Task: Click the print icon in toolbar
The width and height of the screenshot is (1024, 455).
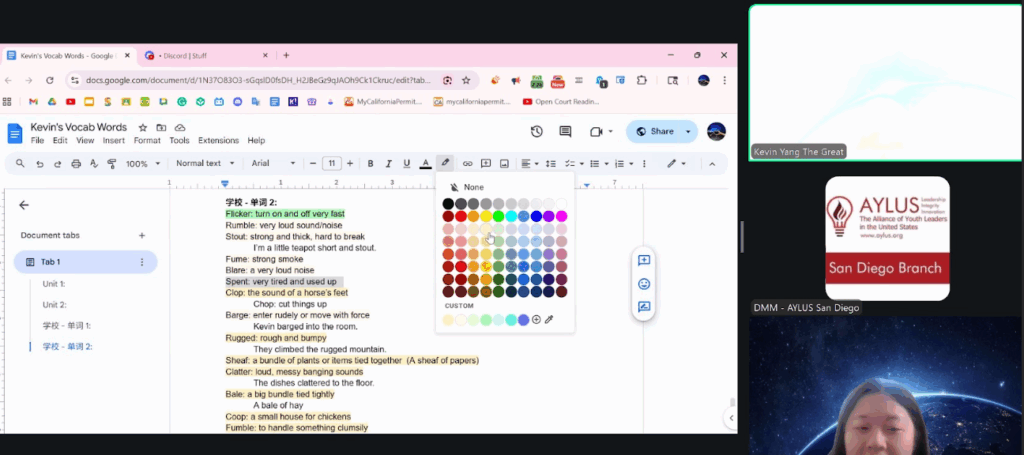Action: tap(77, 163)
